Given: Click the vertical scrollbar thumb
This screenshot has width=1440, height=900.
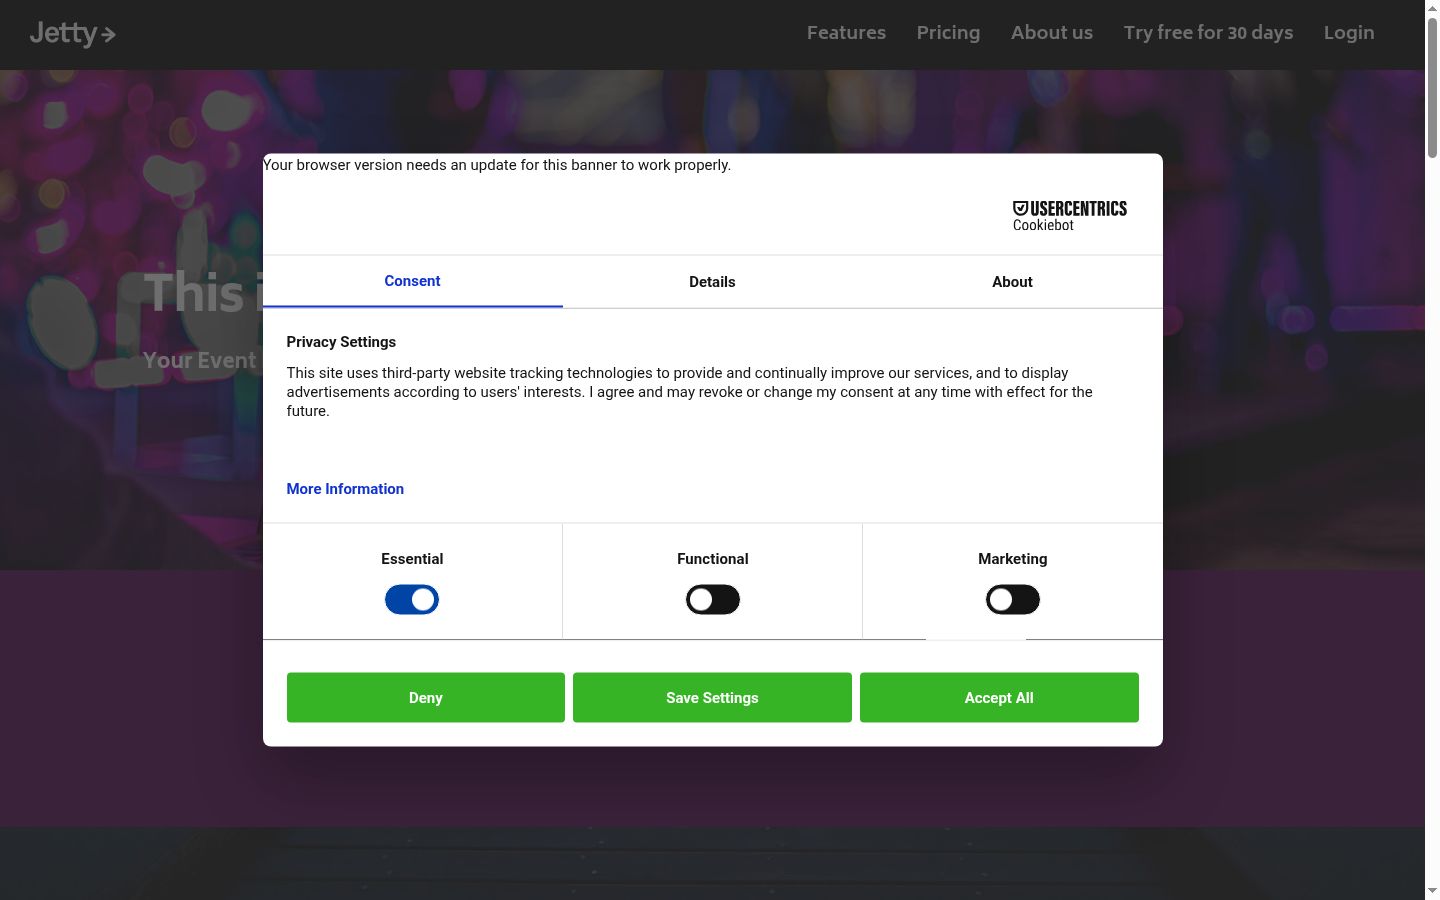Looking at the screenshot, I should (1432, 88).
